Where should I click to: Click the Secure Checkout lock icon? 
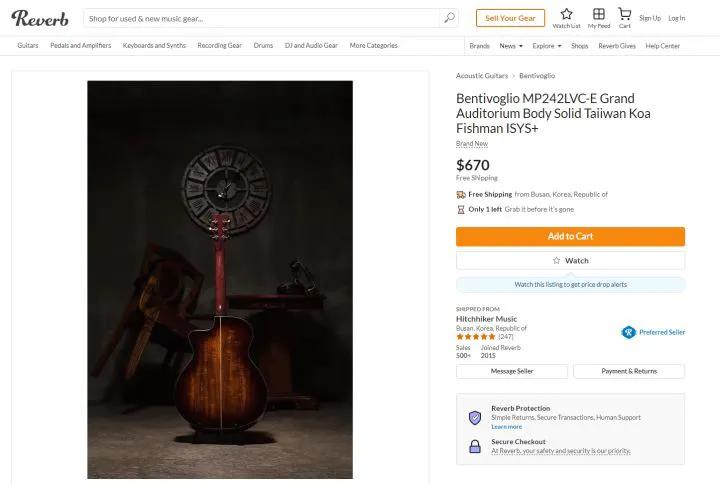[x=475, y=446]
